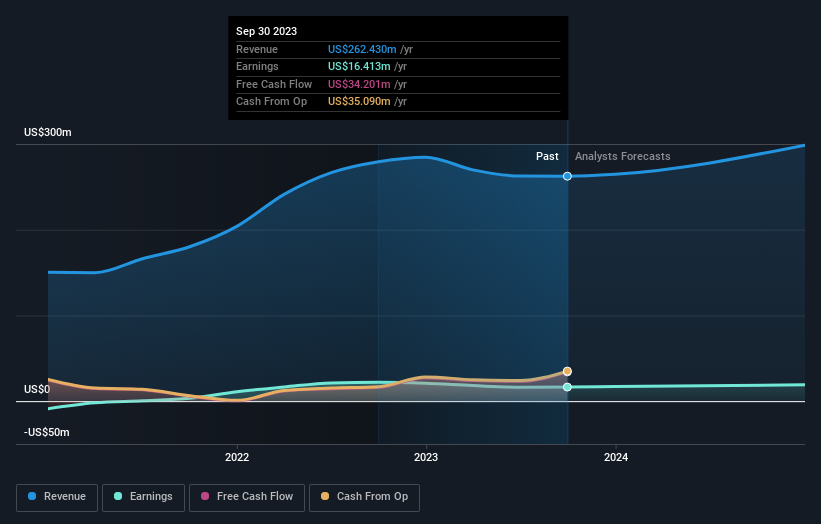Click the 'Analysts Forecasts' label
The width and height of the screenshot is (821, 524).
[623, 156]
